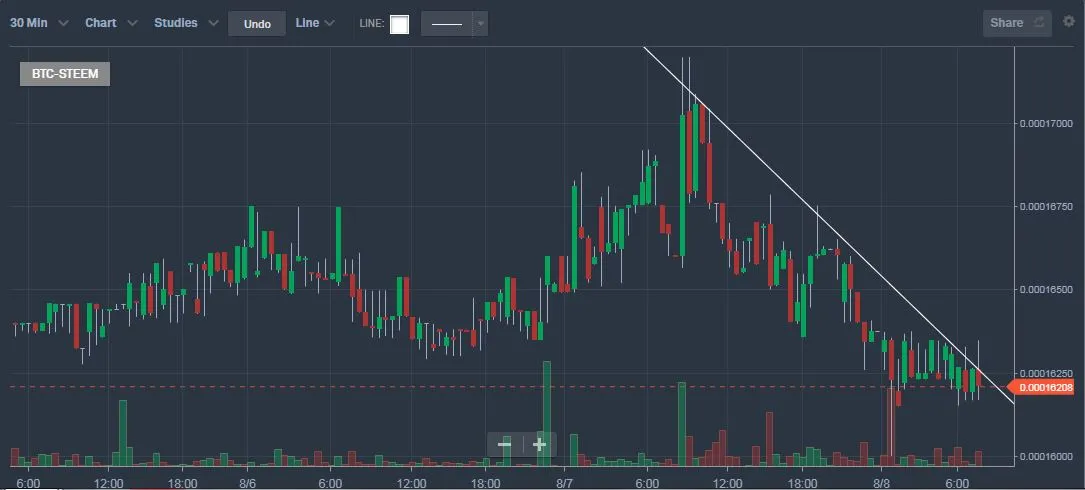1085x490 pixels.
Task: Open the Chart type dropdown
Action: (111, 23)
